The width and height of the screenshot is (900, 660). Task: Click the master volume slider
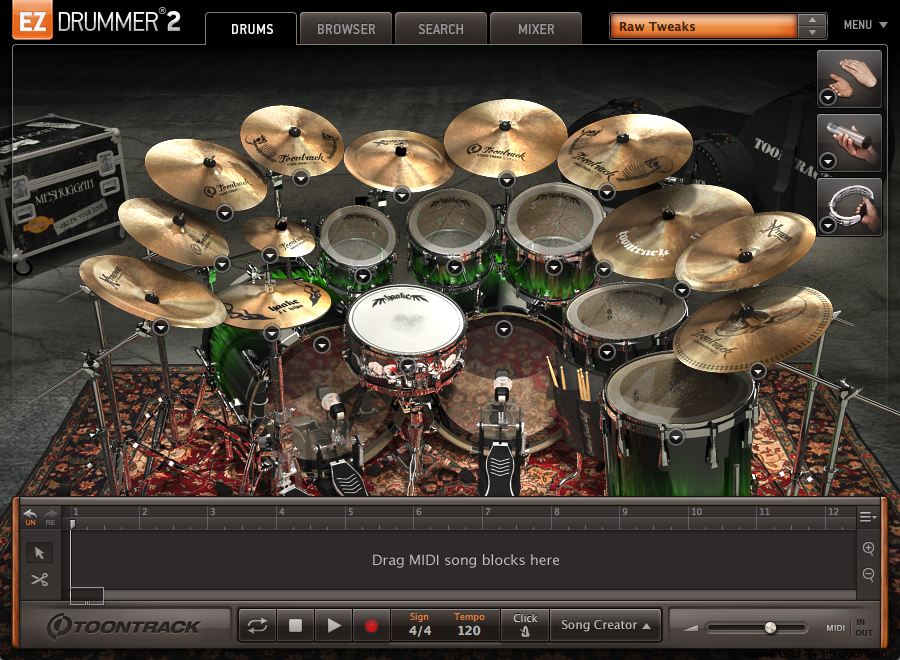[757, 628]
